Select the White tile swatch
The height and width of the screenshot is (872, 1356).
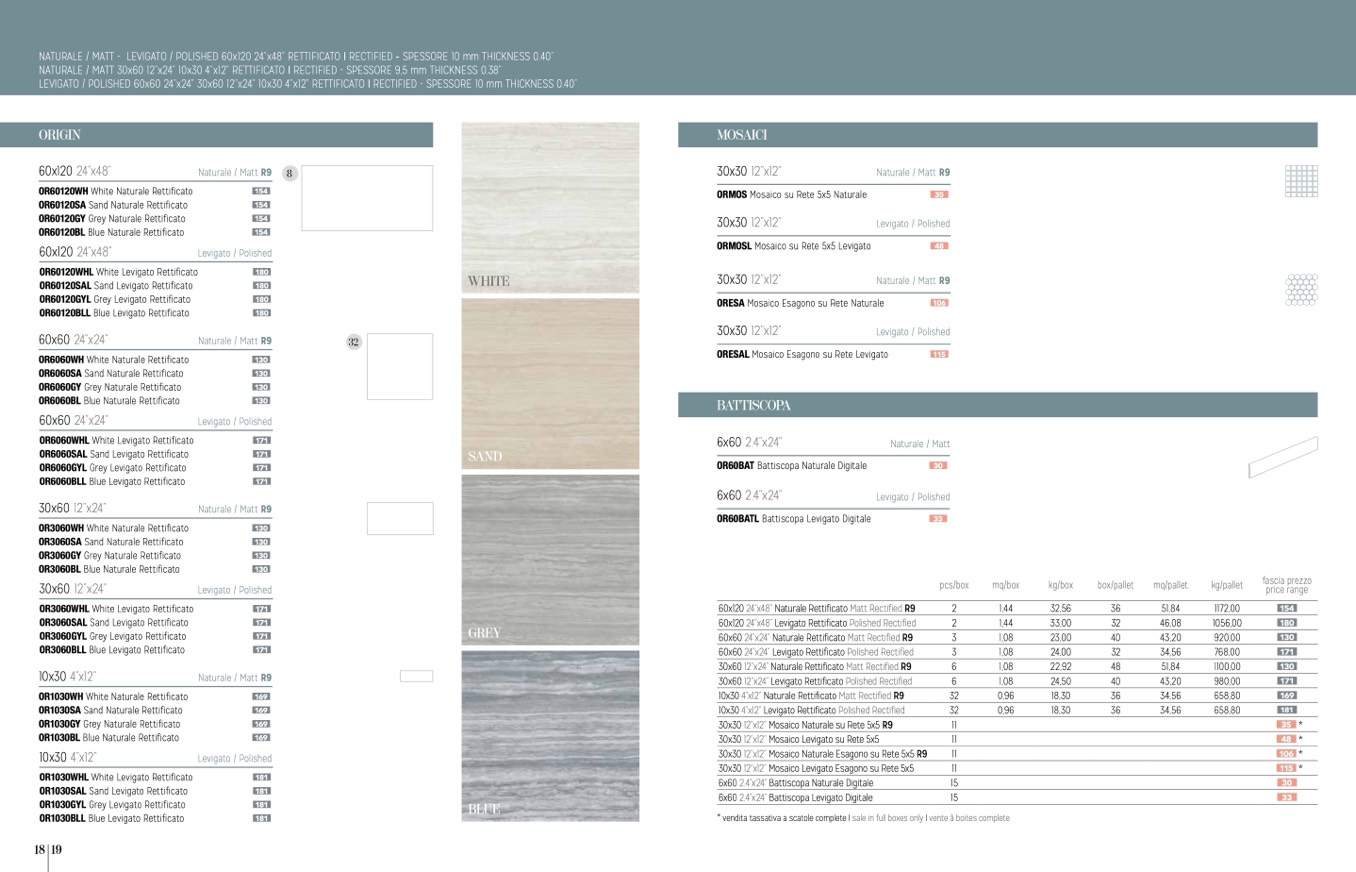[550, 208]
